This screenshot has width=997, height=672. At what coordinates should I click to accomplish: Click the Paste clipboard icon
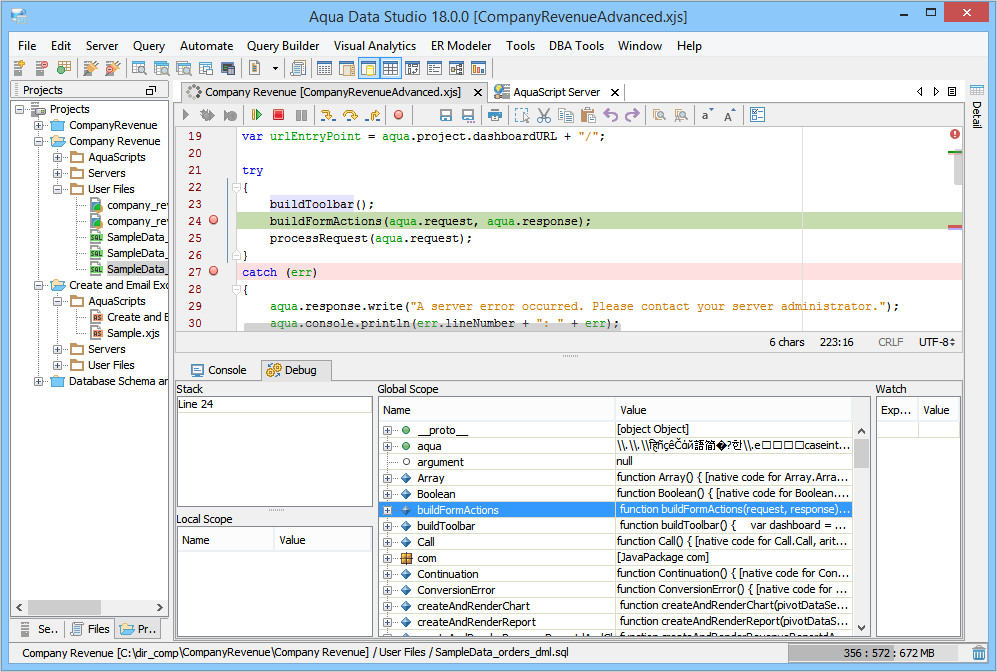(x=588, y=115)
